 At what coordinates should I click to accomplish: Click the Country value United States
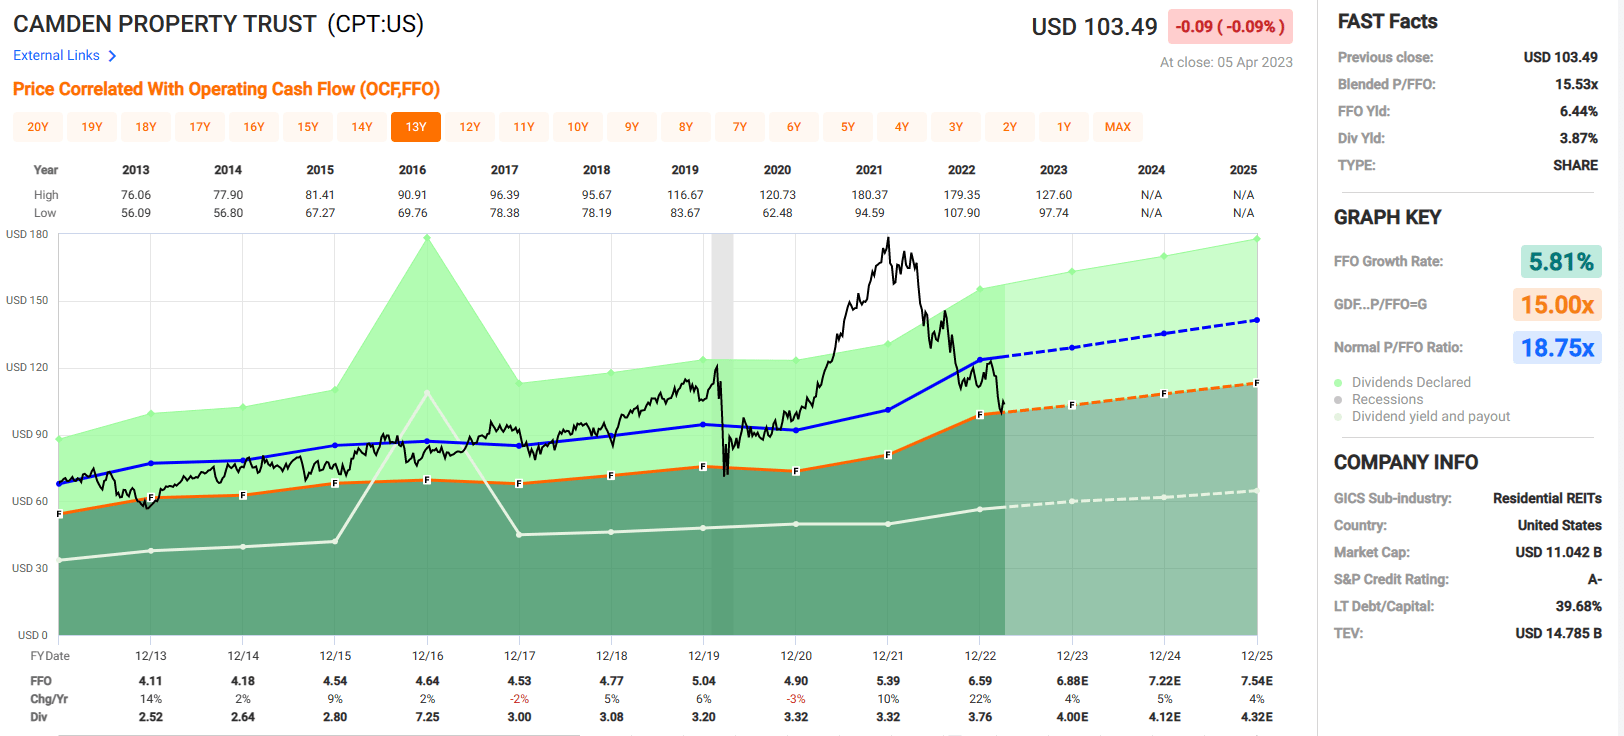(1559, 525)
